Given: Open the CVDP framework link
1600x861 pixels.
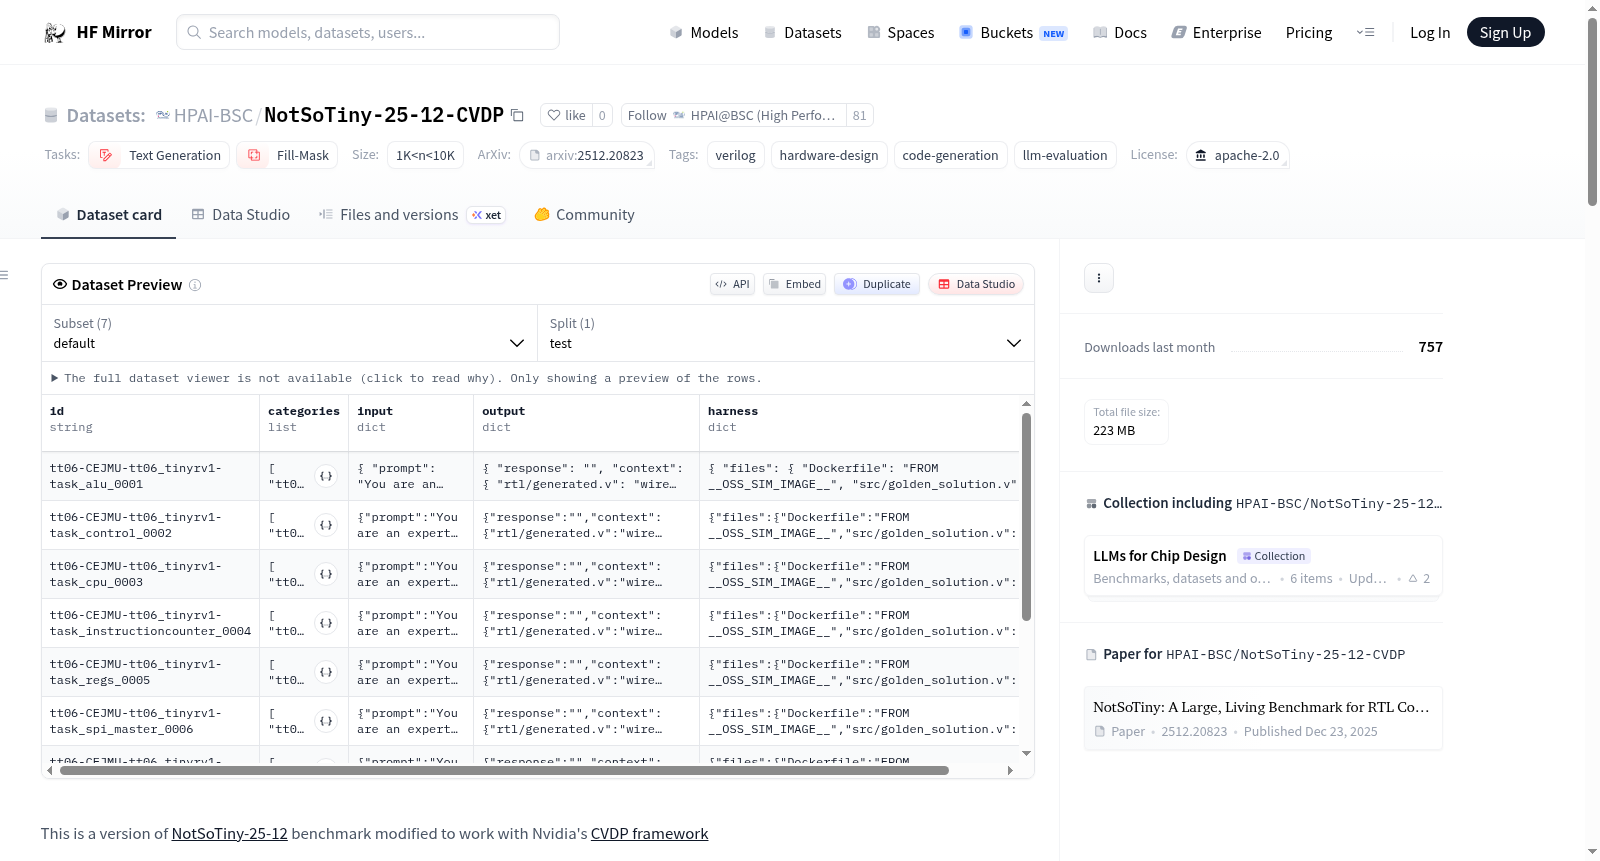Looking at the screenshot, I should (x=650, y=834).
